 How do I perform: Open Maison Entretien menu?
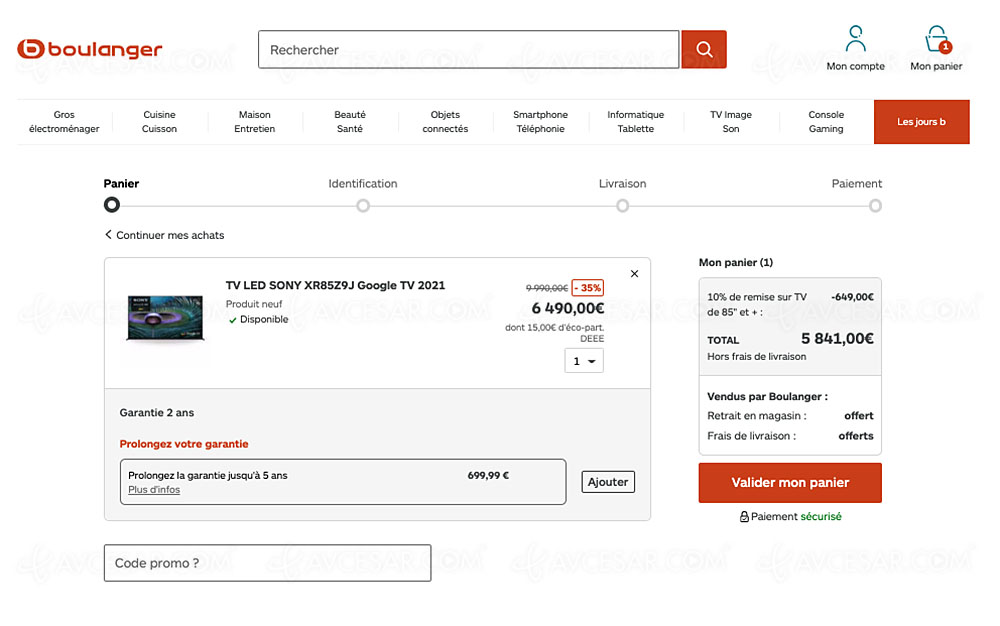pyautogui.click(x=254, y=122)
